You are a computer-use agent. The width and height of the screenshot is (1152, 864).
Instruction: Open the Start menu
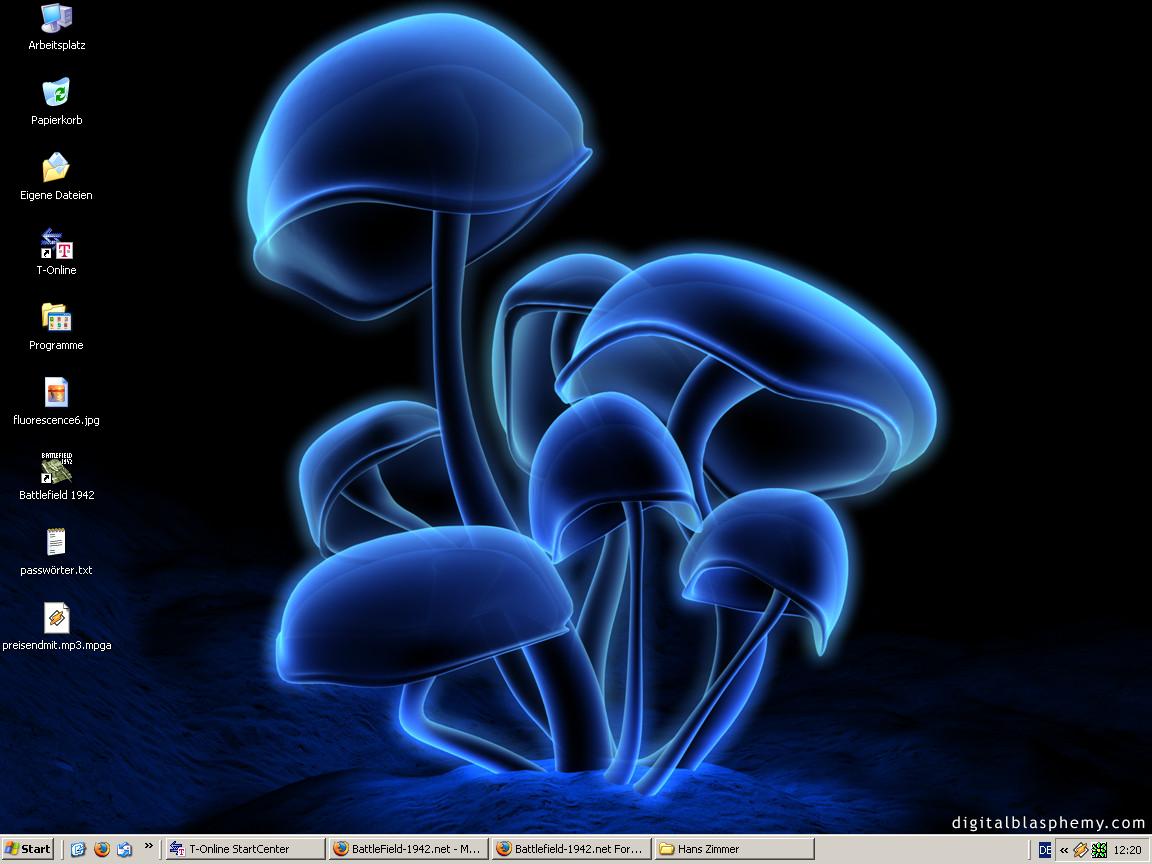point(28,849)
